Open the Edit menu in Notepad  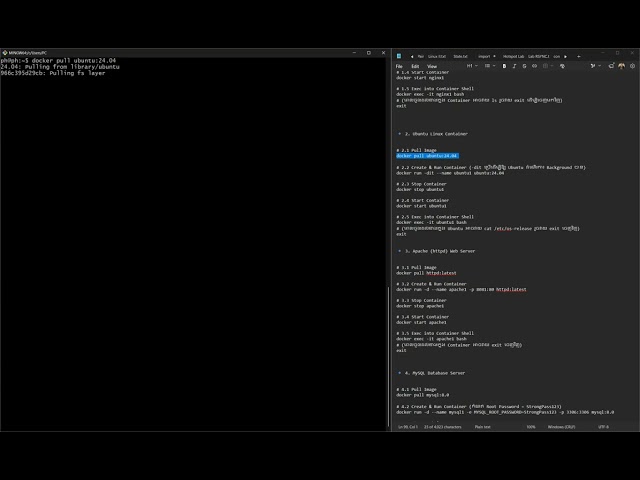click(415, 66)
